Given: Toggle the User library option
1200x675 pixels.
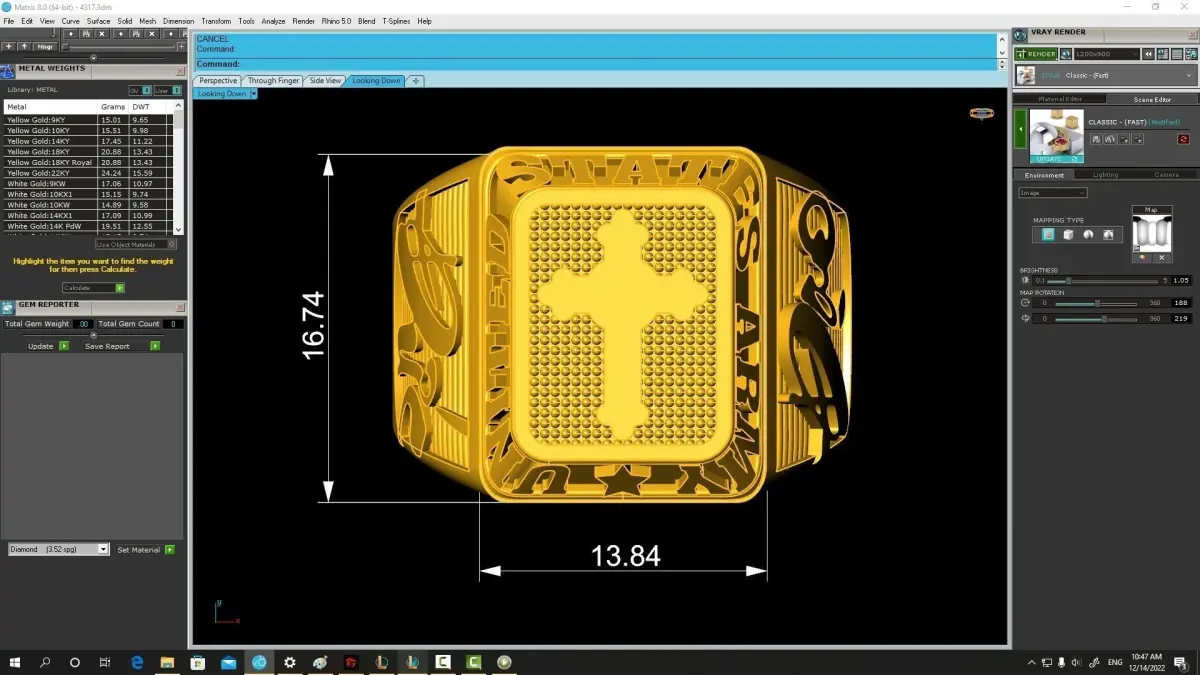Looking at the screenshot, I should coord(167,90).
